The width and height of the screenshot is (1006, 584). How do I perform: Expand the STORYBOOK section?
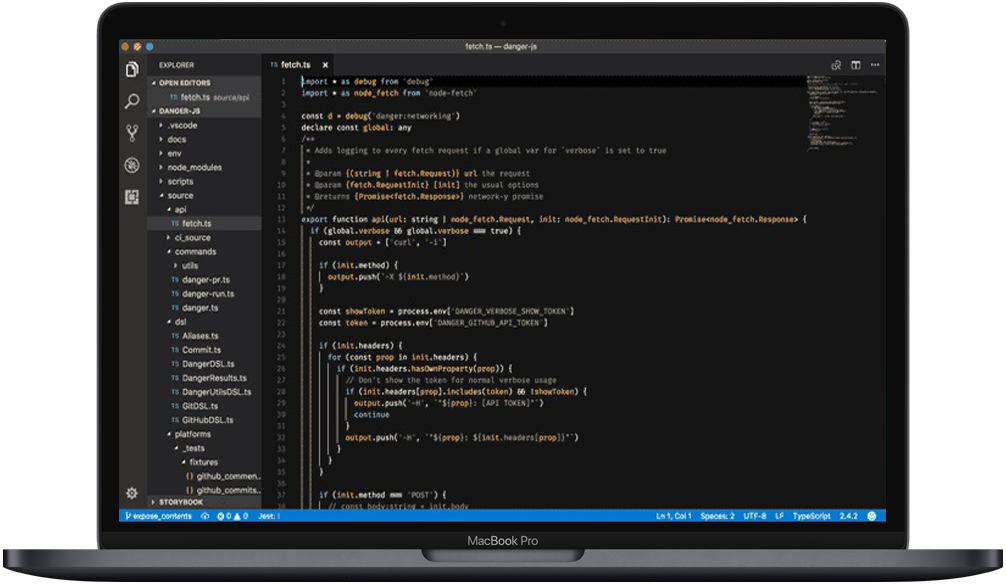(180, 502)
